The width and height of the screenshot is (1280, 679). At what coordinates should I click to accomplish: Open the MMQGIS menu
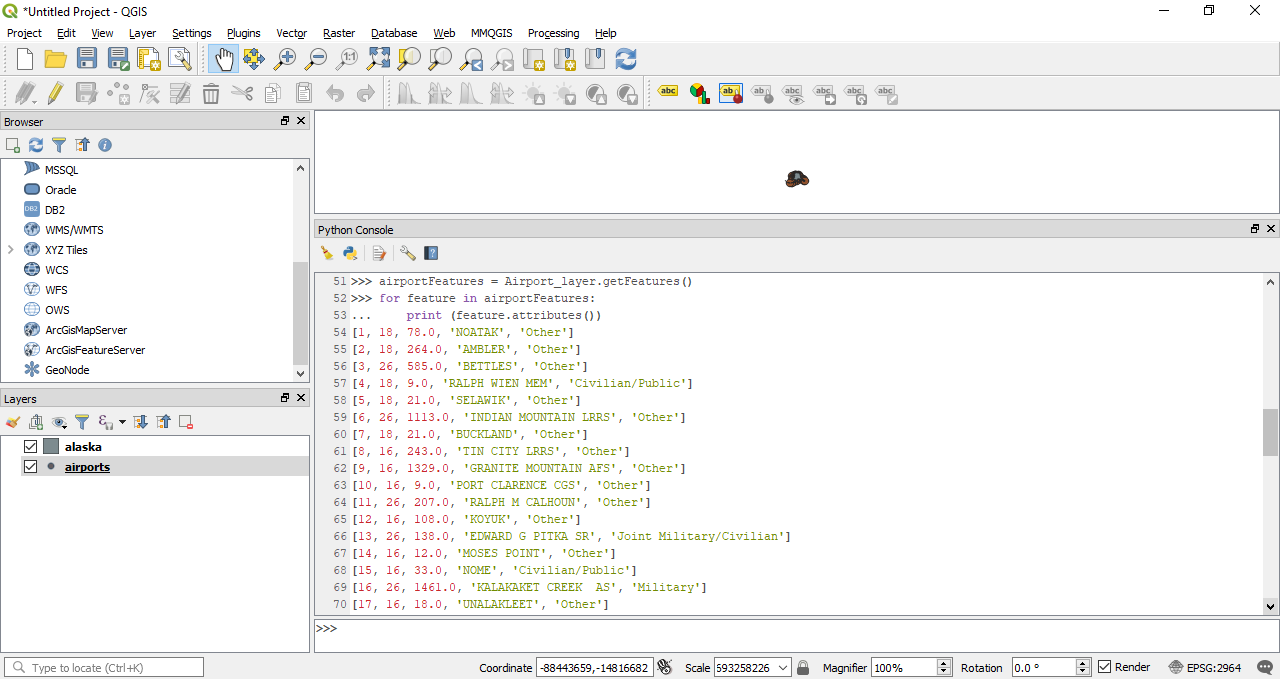[x=491, y=33]
